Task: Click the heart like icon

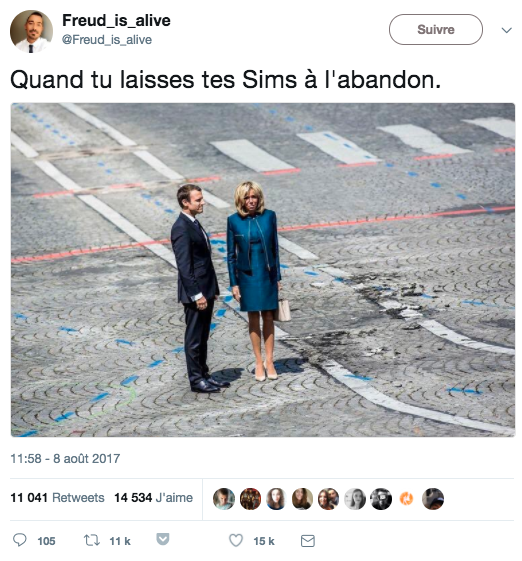Action: point(236,540)
